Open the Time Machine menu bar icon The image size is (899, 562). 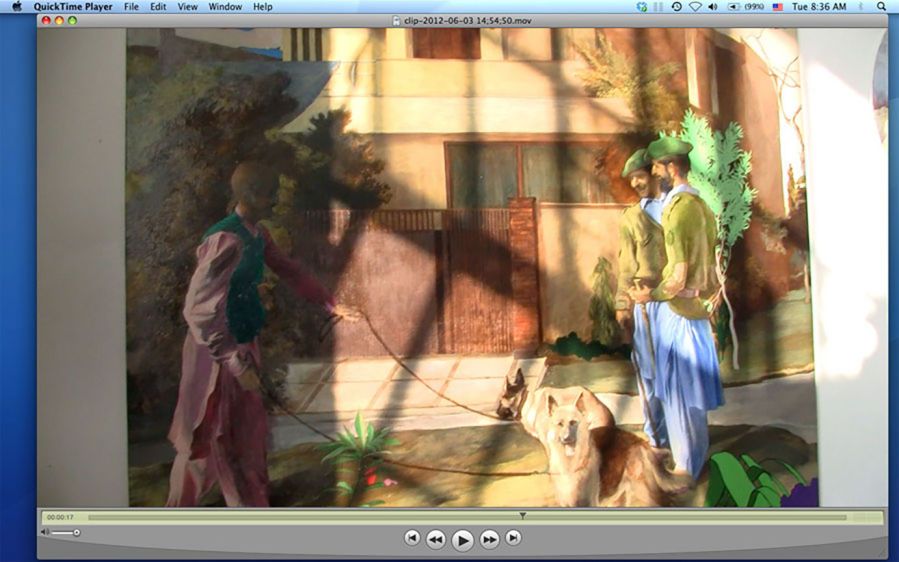677,7
